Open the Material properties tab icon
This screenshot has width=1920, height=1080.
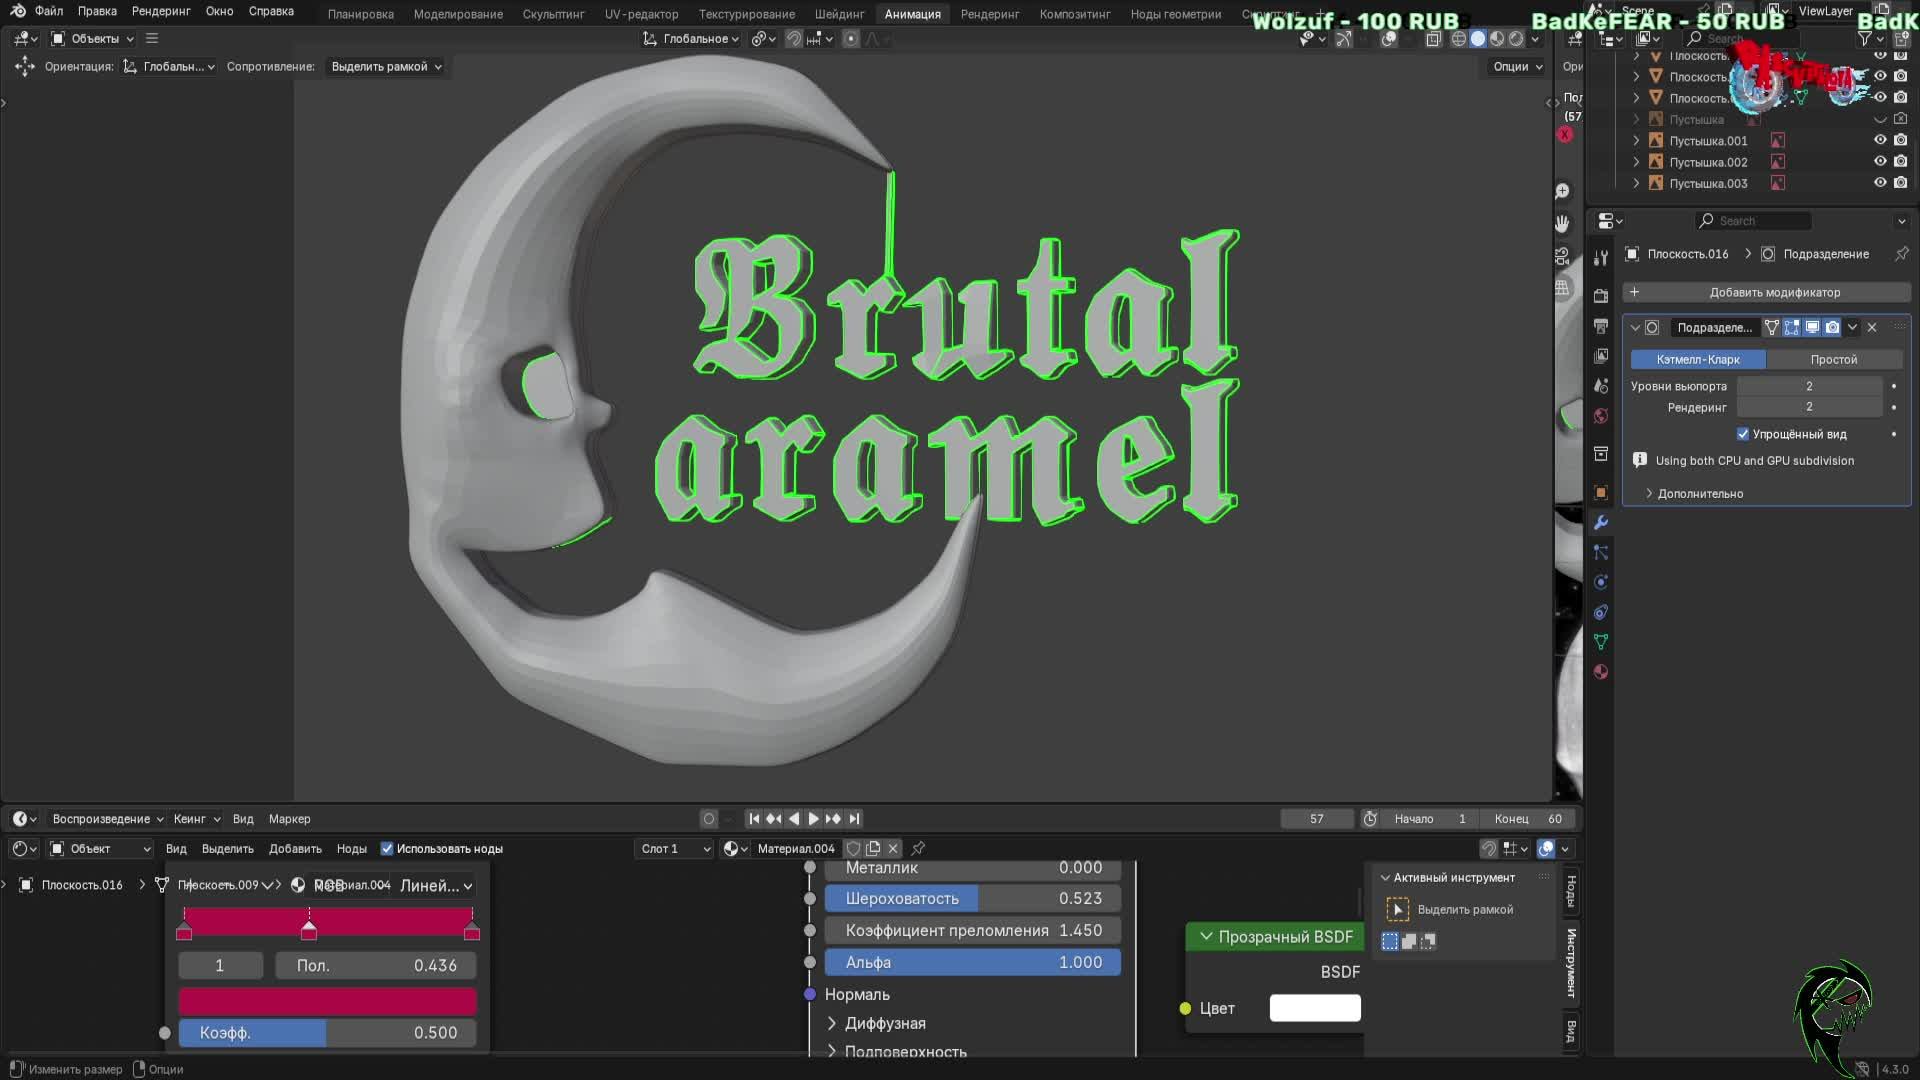(x=1601, y=672)
